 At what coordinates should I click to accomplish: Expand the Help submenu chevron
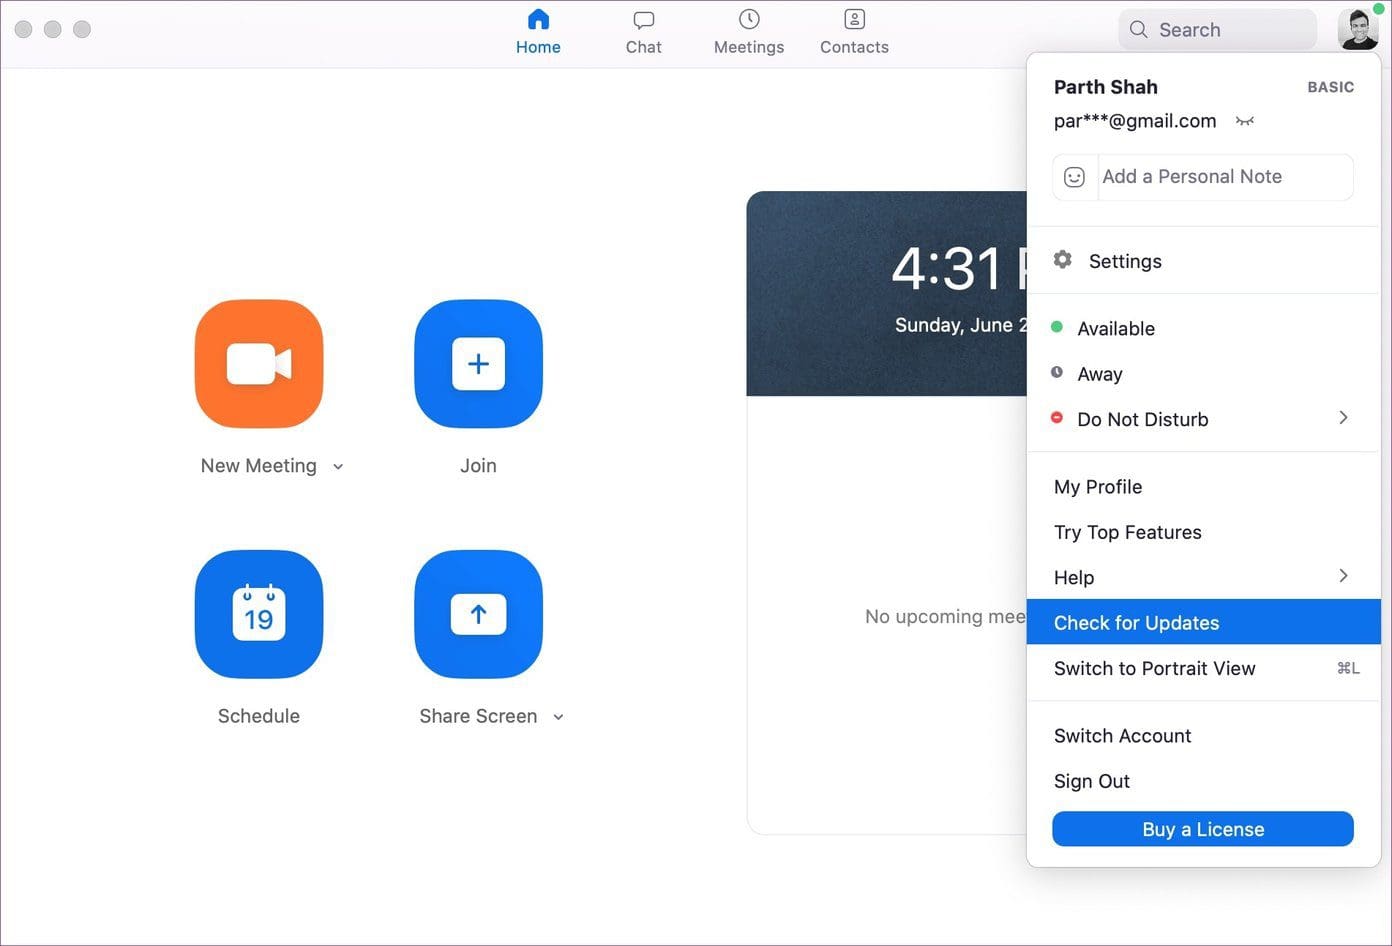(1343, 576)
